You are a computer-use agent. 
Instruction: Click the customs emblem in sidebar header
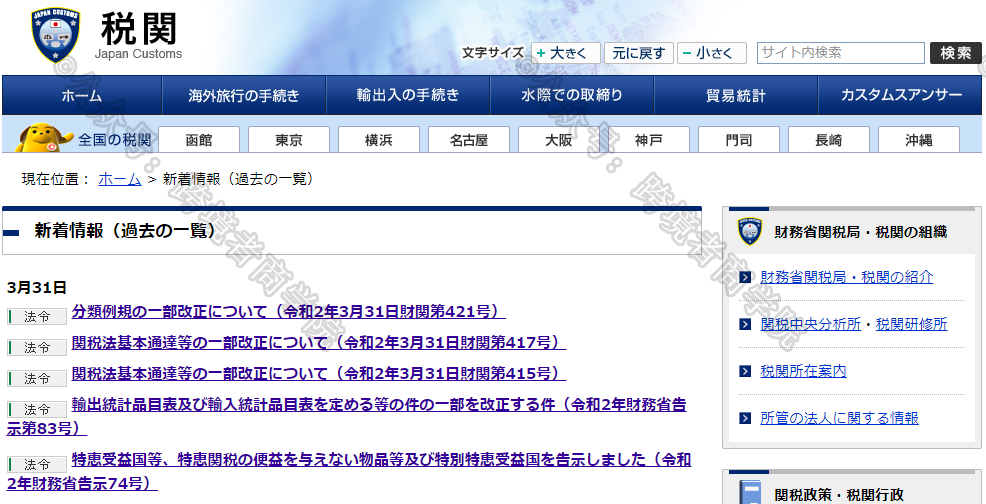click(x=750, y=232)
